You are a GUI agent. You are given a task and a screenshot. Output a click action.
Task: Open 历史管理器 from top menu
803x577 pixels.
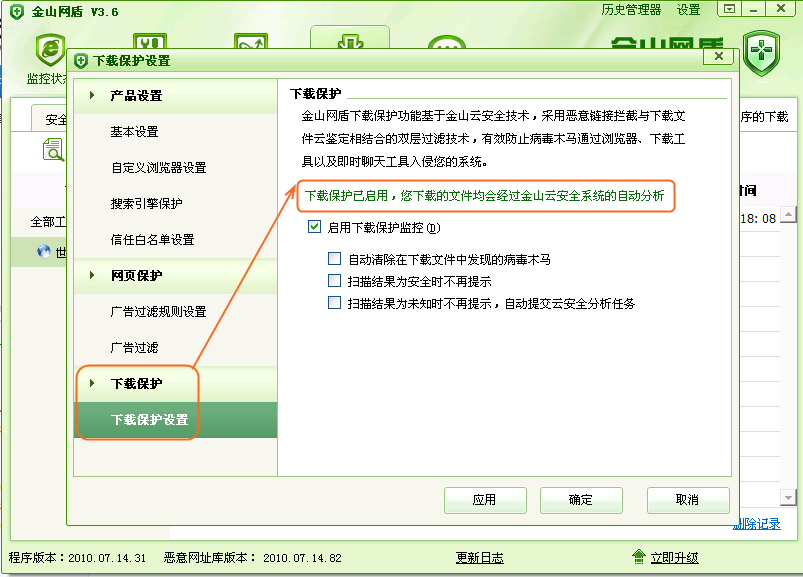[631, 10]
